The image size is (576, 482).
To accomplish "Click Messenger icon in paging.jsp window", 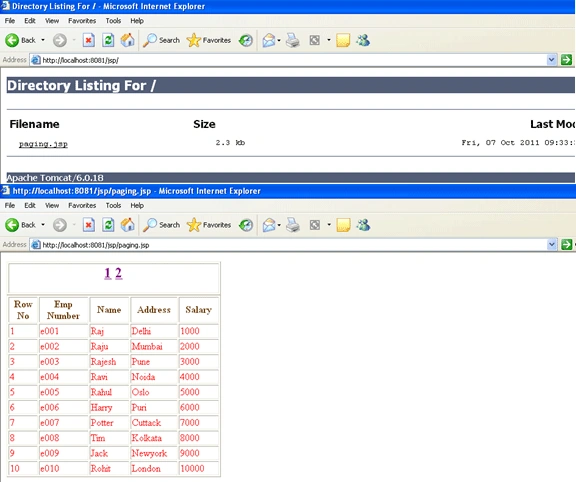I will [363, 225].
